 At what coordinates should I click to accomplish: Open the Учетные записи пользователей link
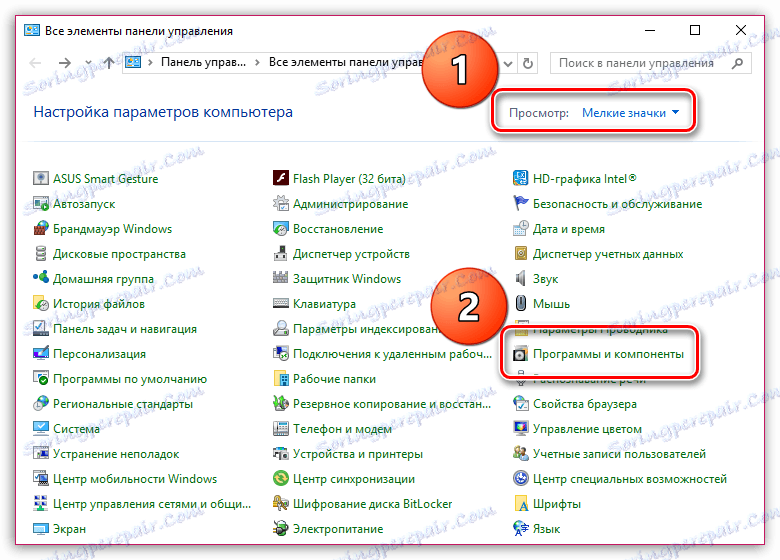pos(619,454)
